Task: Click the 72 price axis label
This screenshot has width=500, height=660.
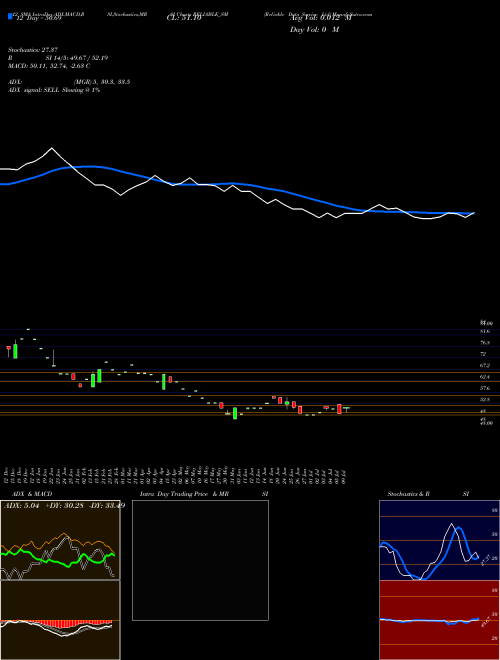Action: coord(483,354)
